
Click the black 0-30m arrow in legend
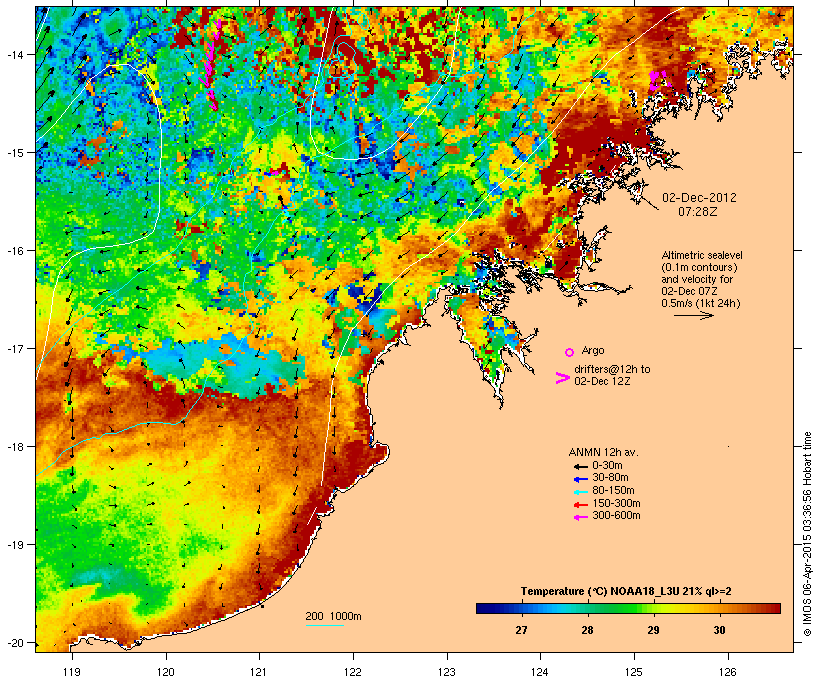coord(580,466)
